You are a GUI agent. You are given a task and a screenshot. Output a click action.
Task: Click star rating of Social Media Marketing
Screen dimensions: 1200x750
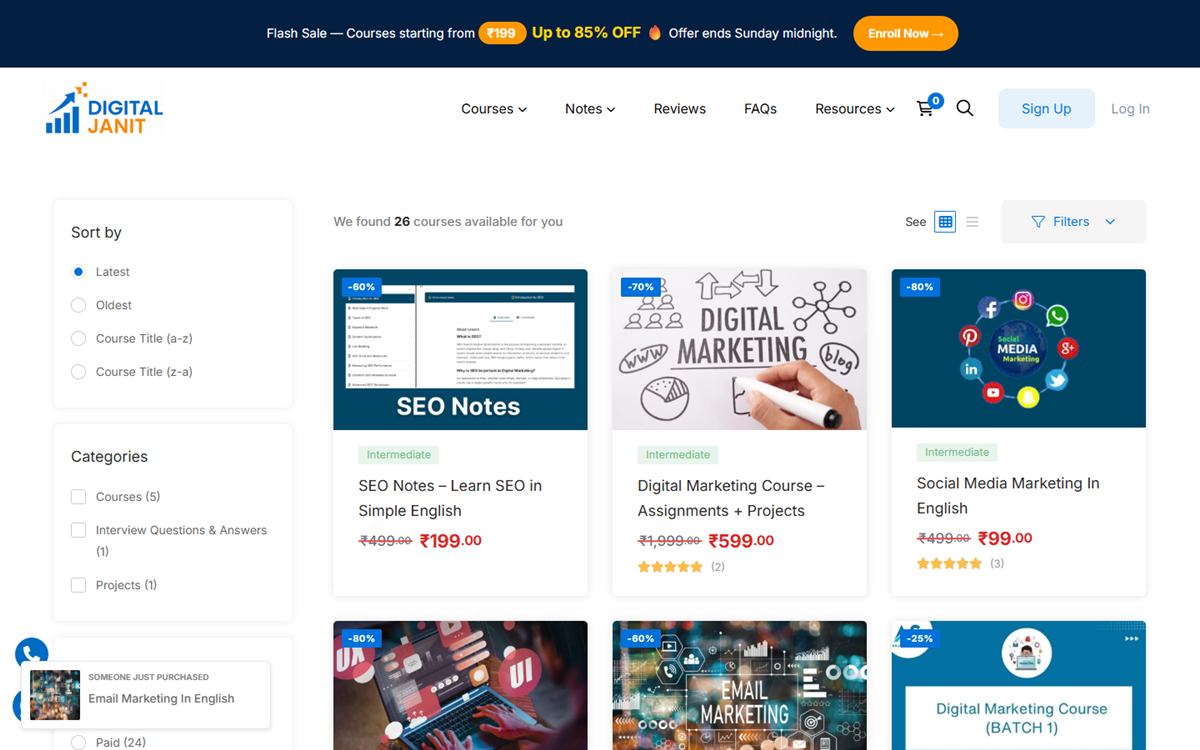pos(949,564)
